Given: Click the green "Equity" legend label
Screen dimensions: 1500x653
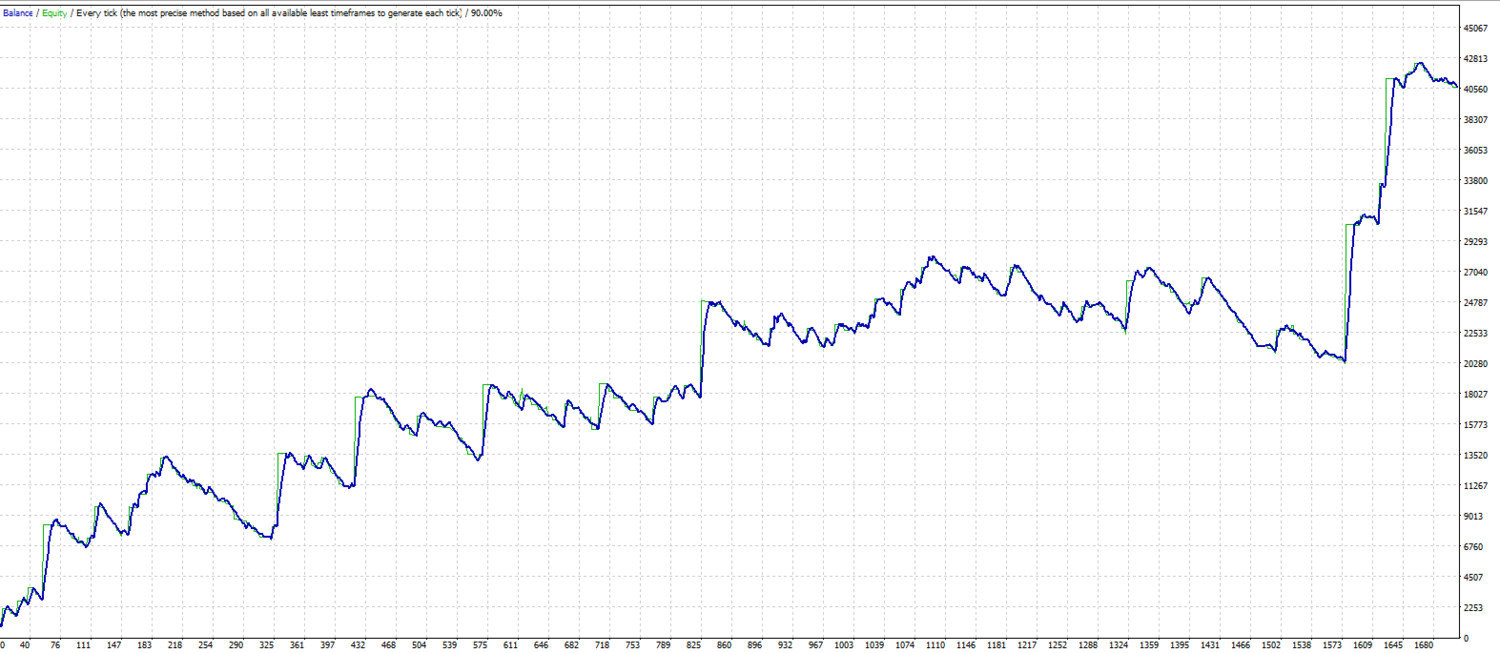Looking at the screenshot, I should pyautogui.click(x=53, y=13).
